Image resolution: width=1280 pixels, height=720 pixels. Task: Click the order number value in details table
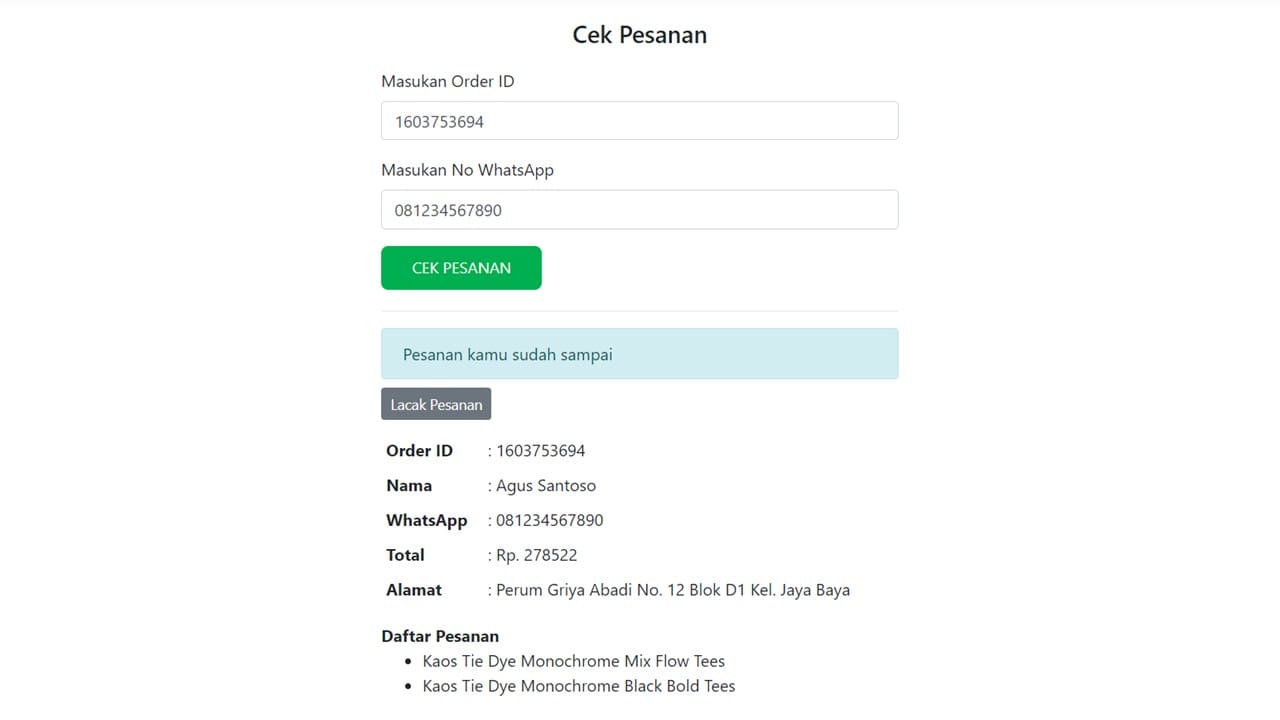tap(540, 451)
